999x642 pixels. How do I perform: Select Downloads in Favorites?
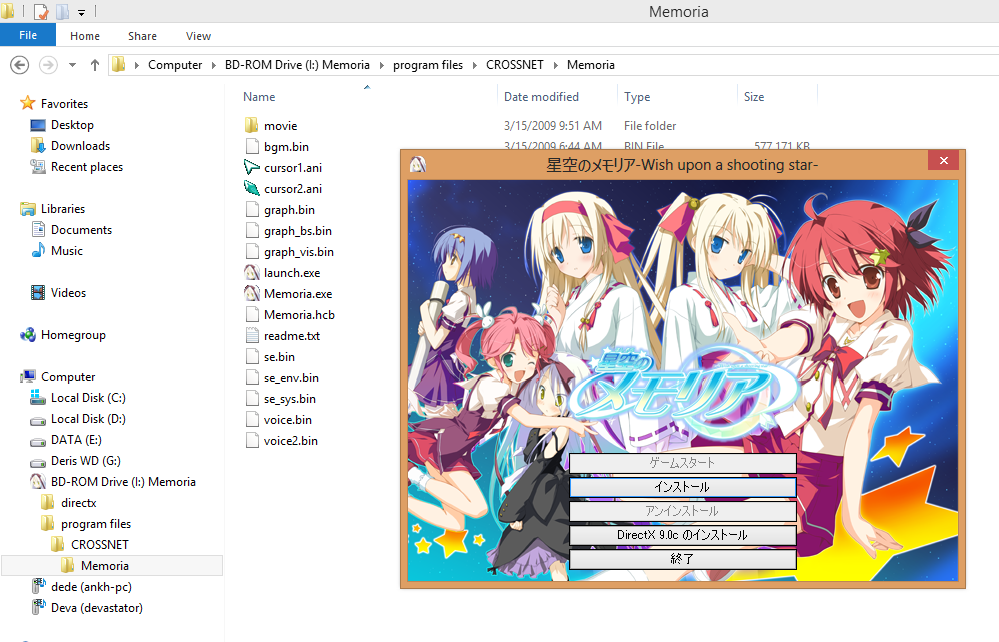[80, 146]
